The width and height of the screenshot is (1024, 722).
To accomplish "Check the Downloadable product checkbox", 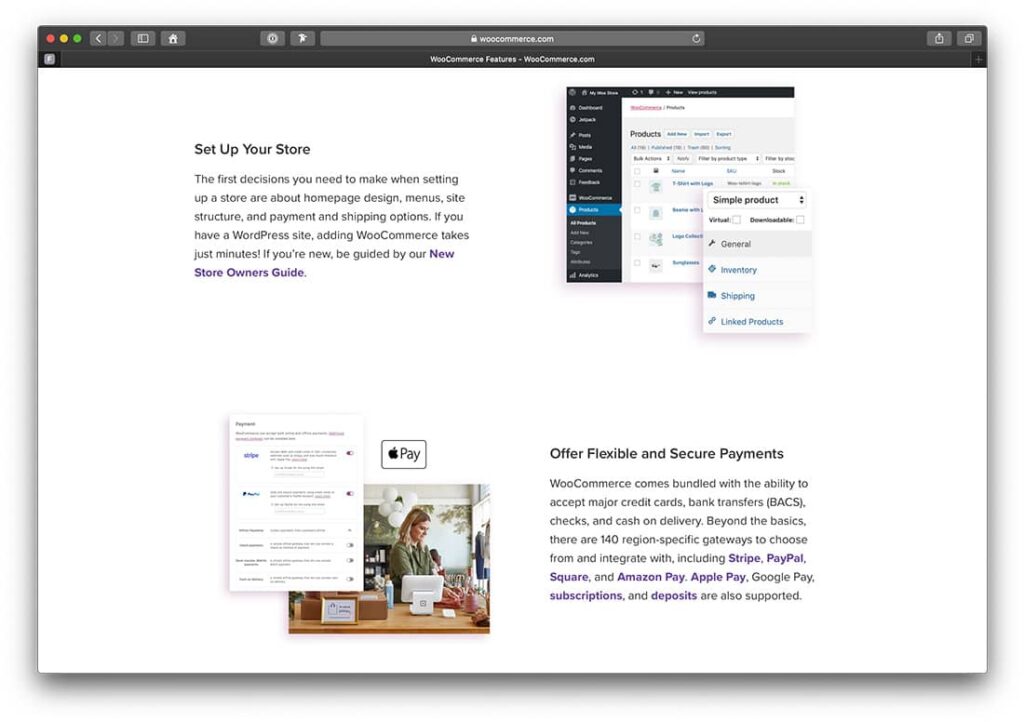I will [x=800, y=220].
